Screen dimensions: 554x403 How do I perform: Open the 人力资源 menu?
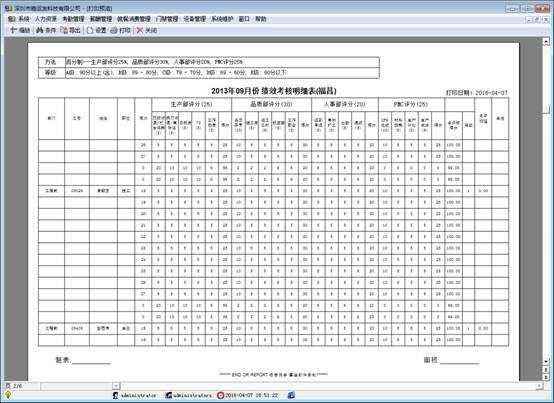pos(46,19)
